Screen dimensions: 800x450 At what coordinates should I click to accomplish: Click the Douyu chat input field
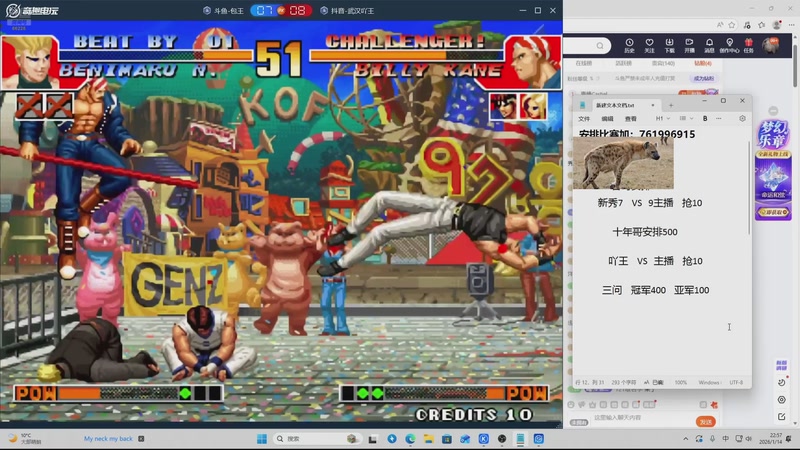tap(640, 418)
